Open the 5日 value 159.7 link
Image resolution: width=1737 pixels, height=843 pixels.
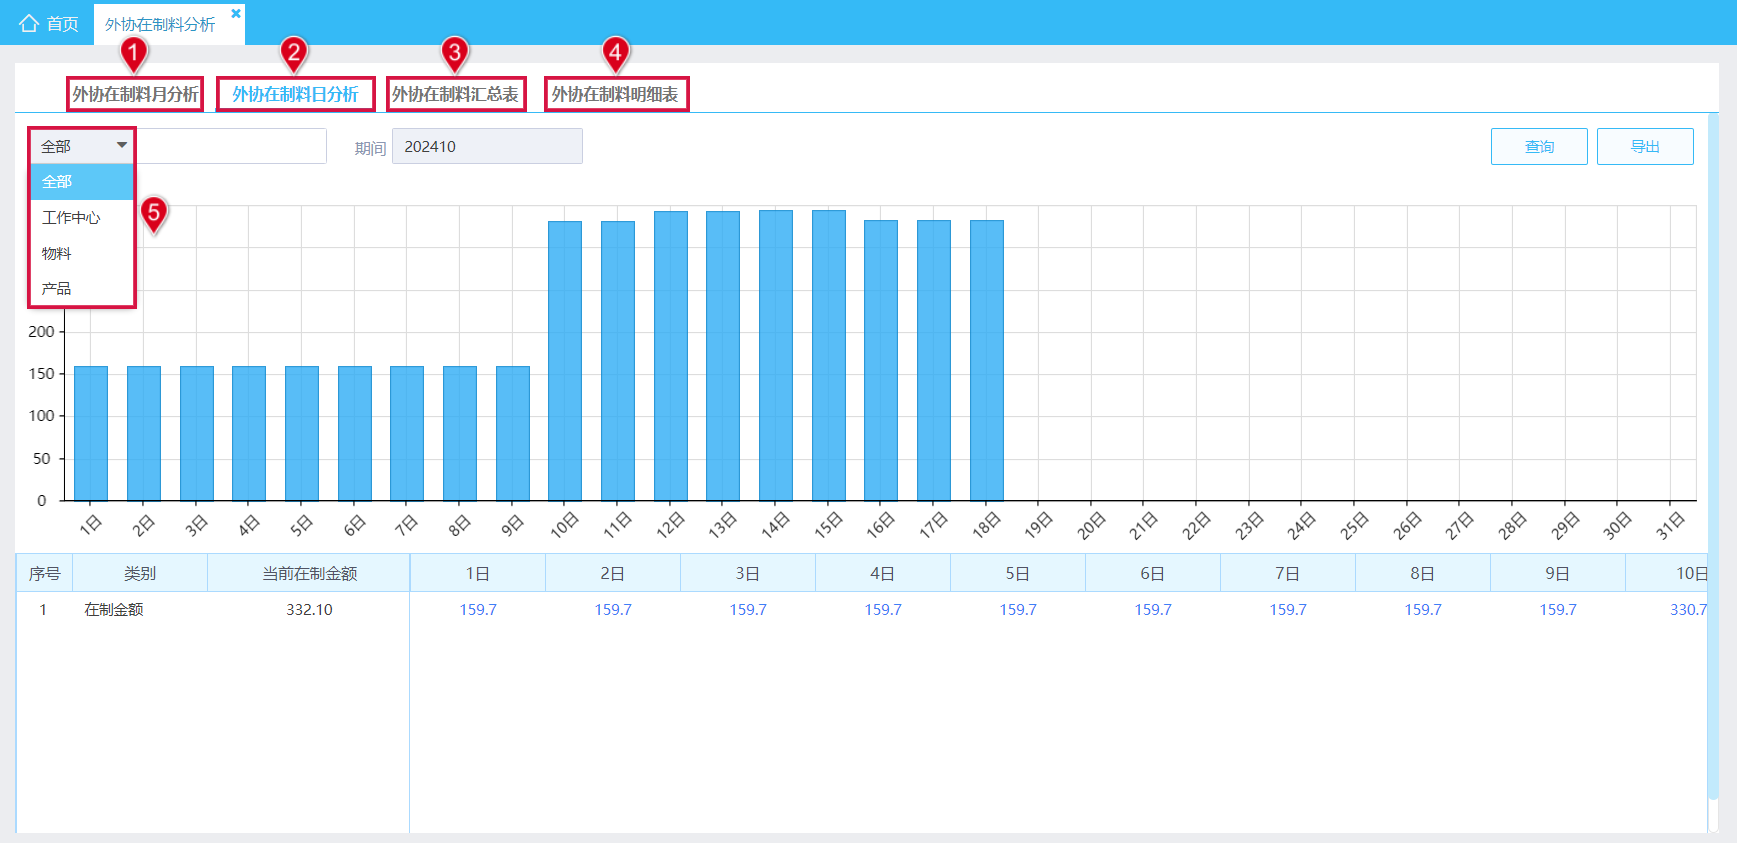coord(1018,609)
